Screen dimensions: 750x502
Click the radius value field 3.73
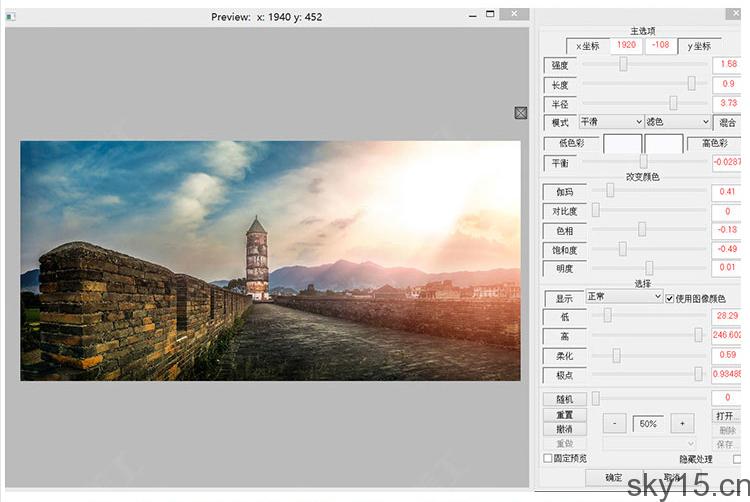pos(727,103)
